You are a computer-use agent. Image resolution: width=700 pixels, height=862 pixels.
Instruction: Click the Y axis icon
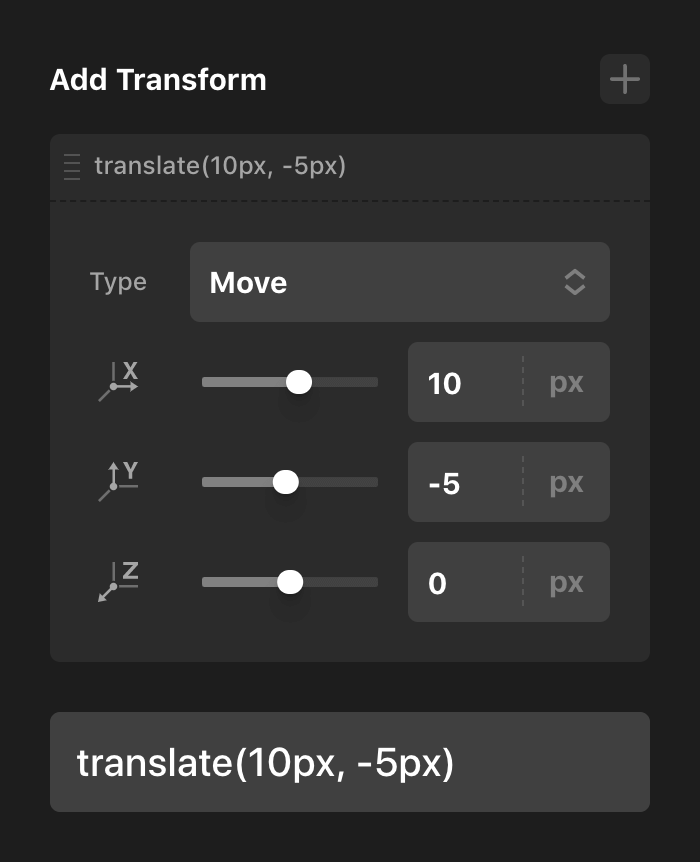click(x=119, y=482)
